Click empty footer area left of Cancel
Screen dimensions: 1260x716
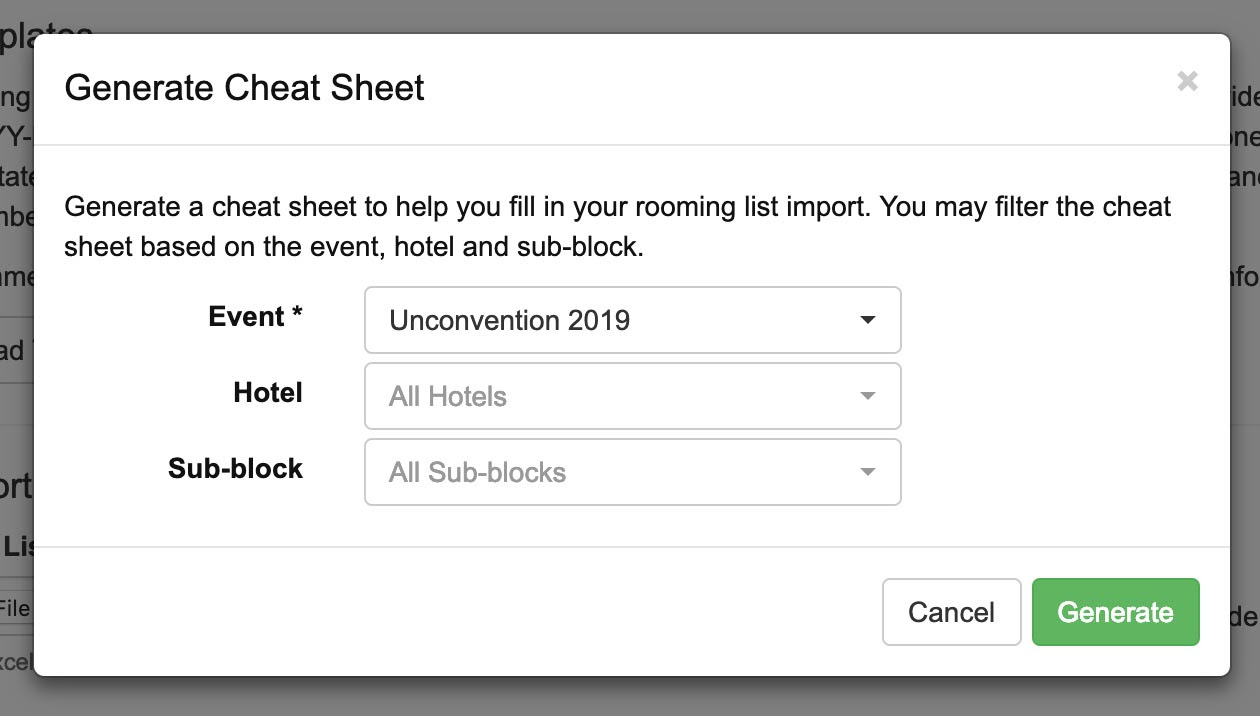460,612
